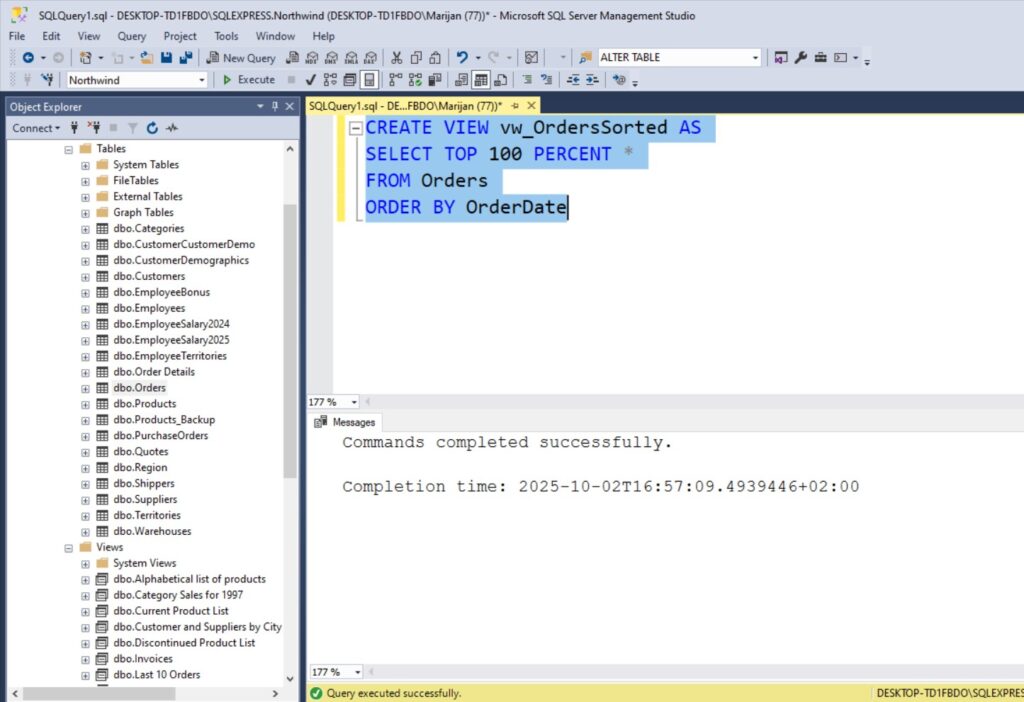Click the Cut scissors icon
Viewport: 1024px width, 702px height.
397,58
